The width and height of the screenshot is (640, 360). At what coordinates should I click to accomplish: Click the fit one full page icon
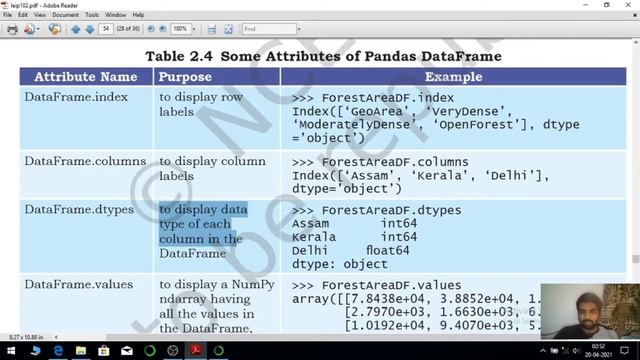point(228,29)
